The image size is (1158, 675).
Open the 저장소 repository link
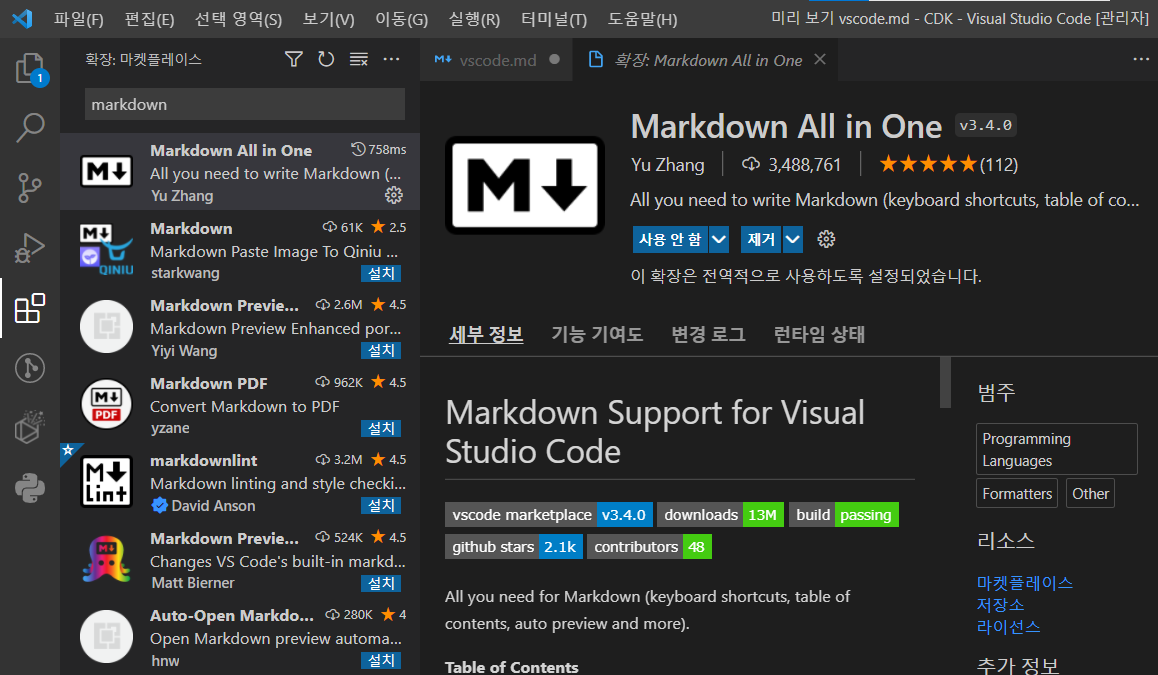(1000, 605)
